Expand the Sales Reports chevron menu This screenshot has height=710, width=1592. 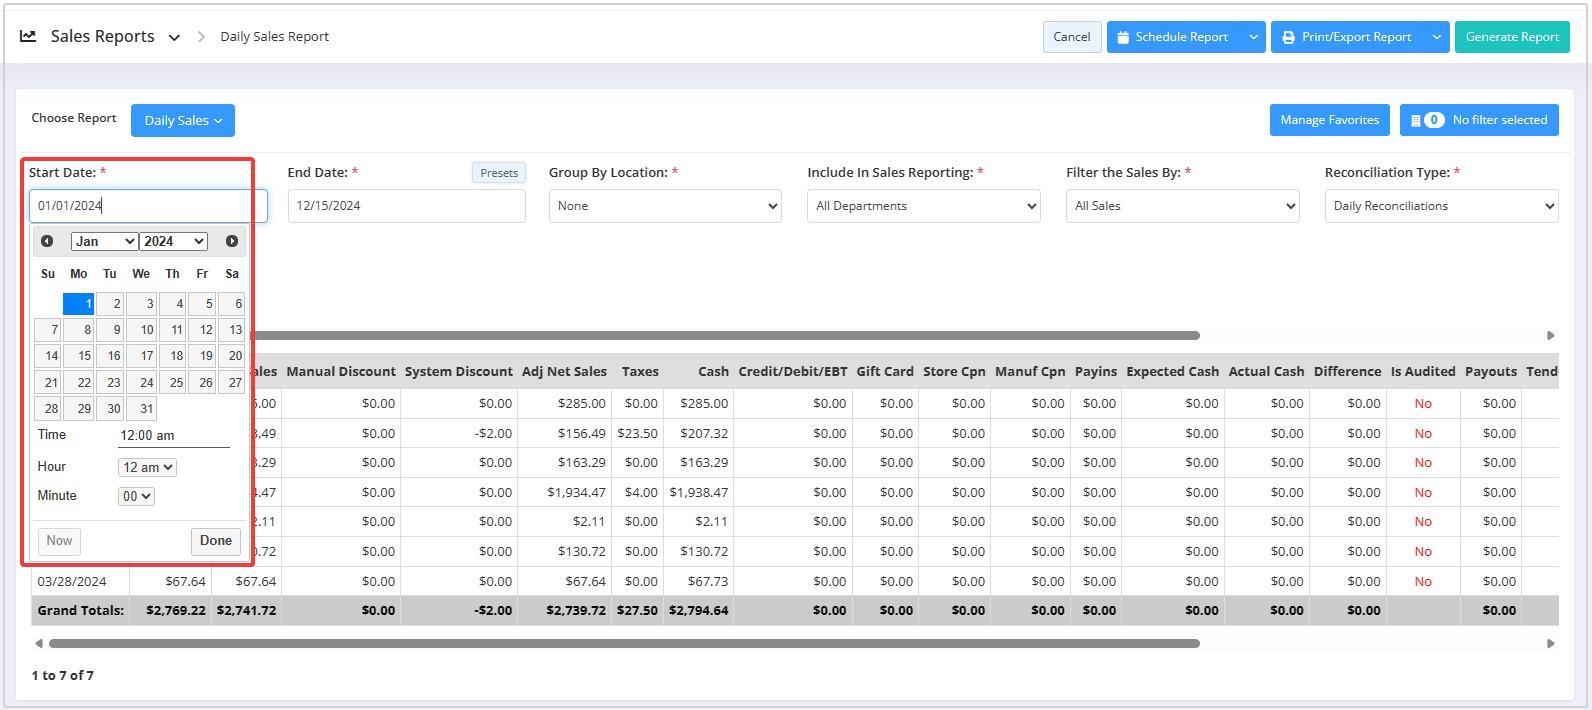click(x=174, y=38)
